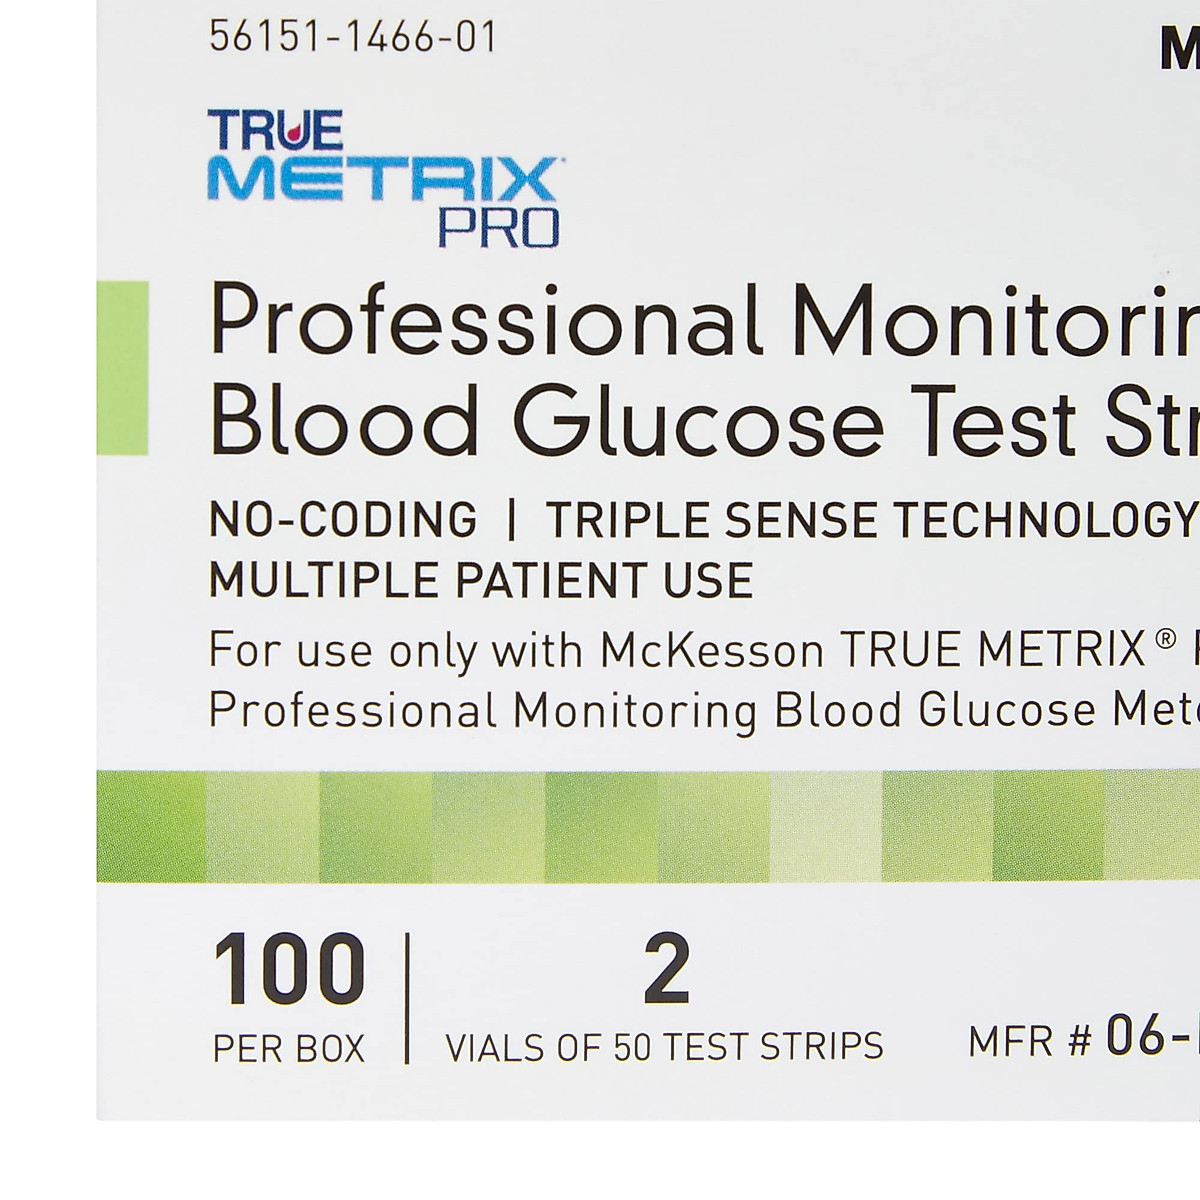Click the NO-CODING label
Image resolution: width=1200 pixels, height=1200 pixels.
click(x=343, y=520)
